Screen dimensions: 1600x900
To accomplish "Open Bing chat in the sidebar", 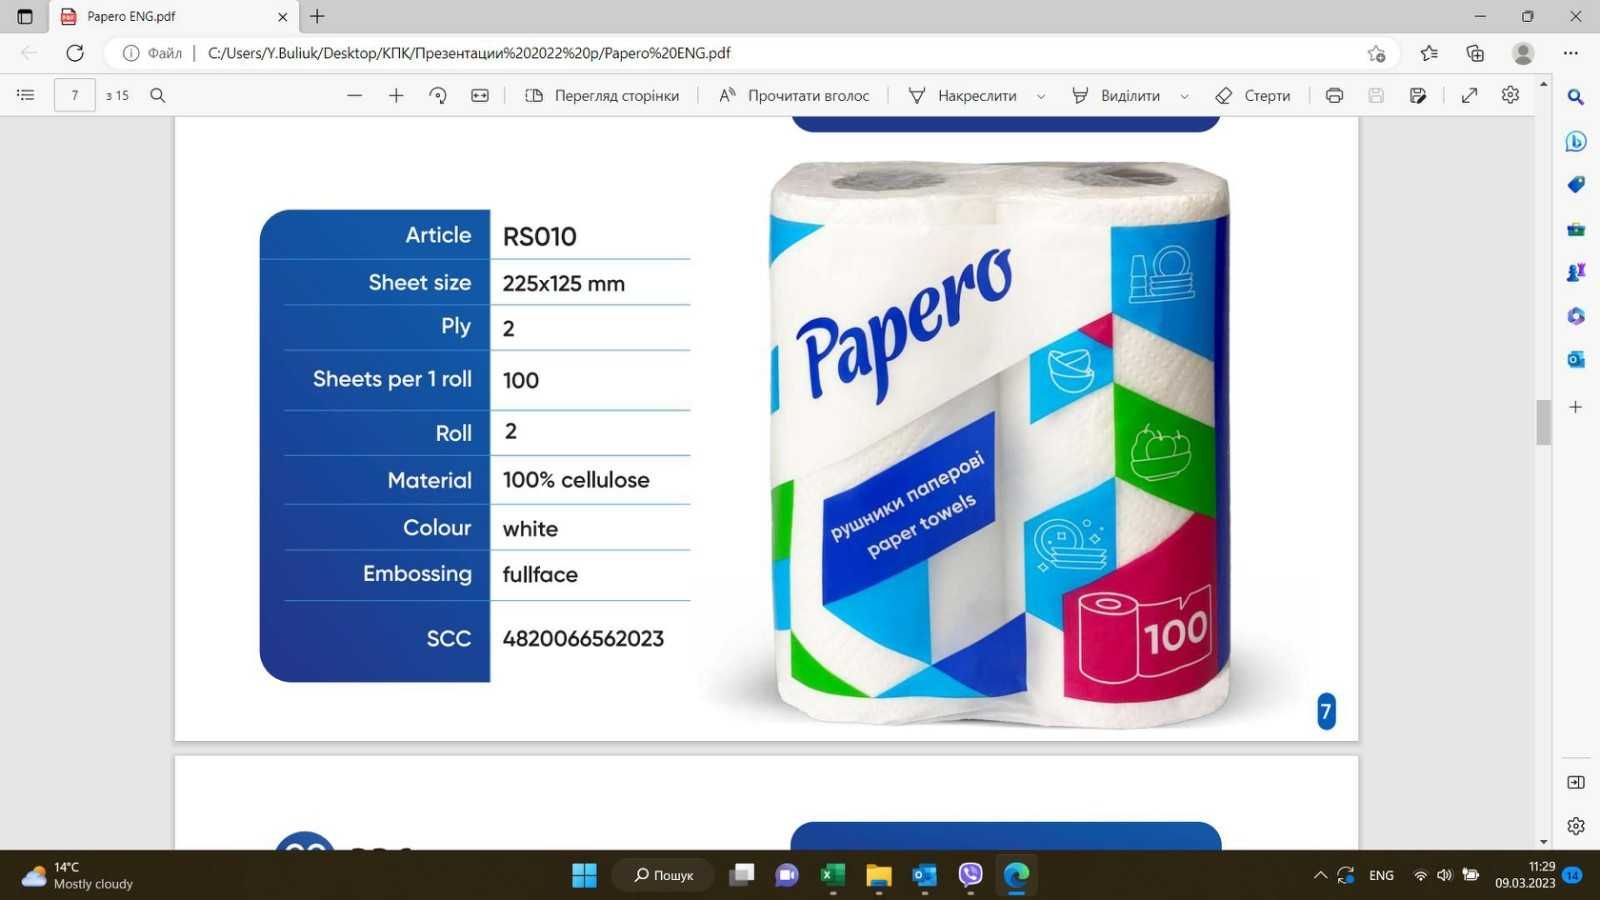I will coord(1576,141).
